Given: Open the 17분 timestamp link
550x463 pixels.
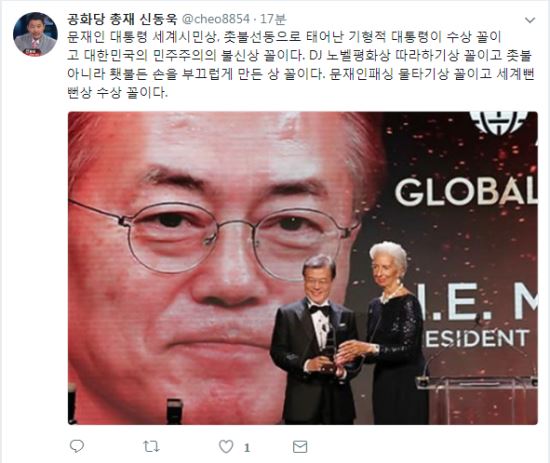Looking at the screenshot, I should [x=273, y=19].
